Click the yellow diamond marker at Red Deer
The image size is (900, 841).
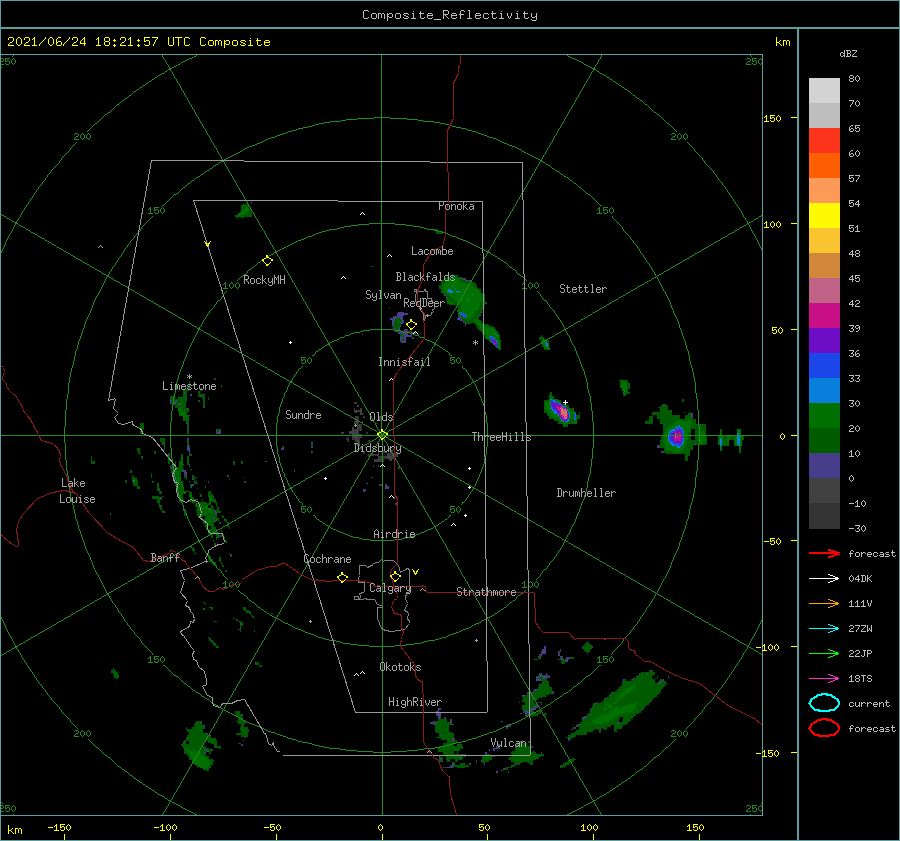point(411,325)
